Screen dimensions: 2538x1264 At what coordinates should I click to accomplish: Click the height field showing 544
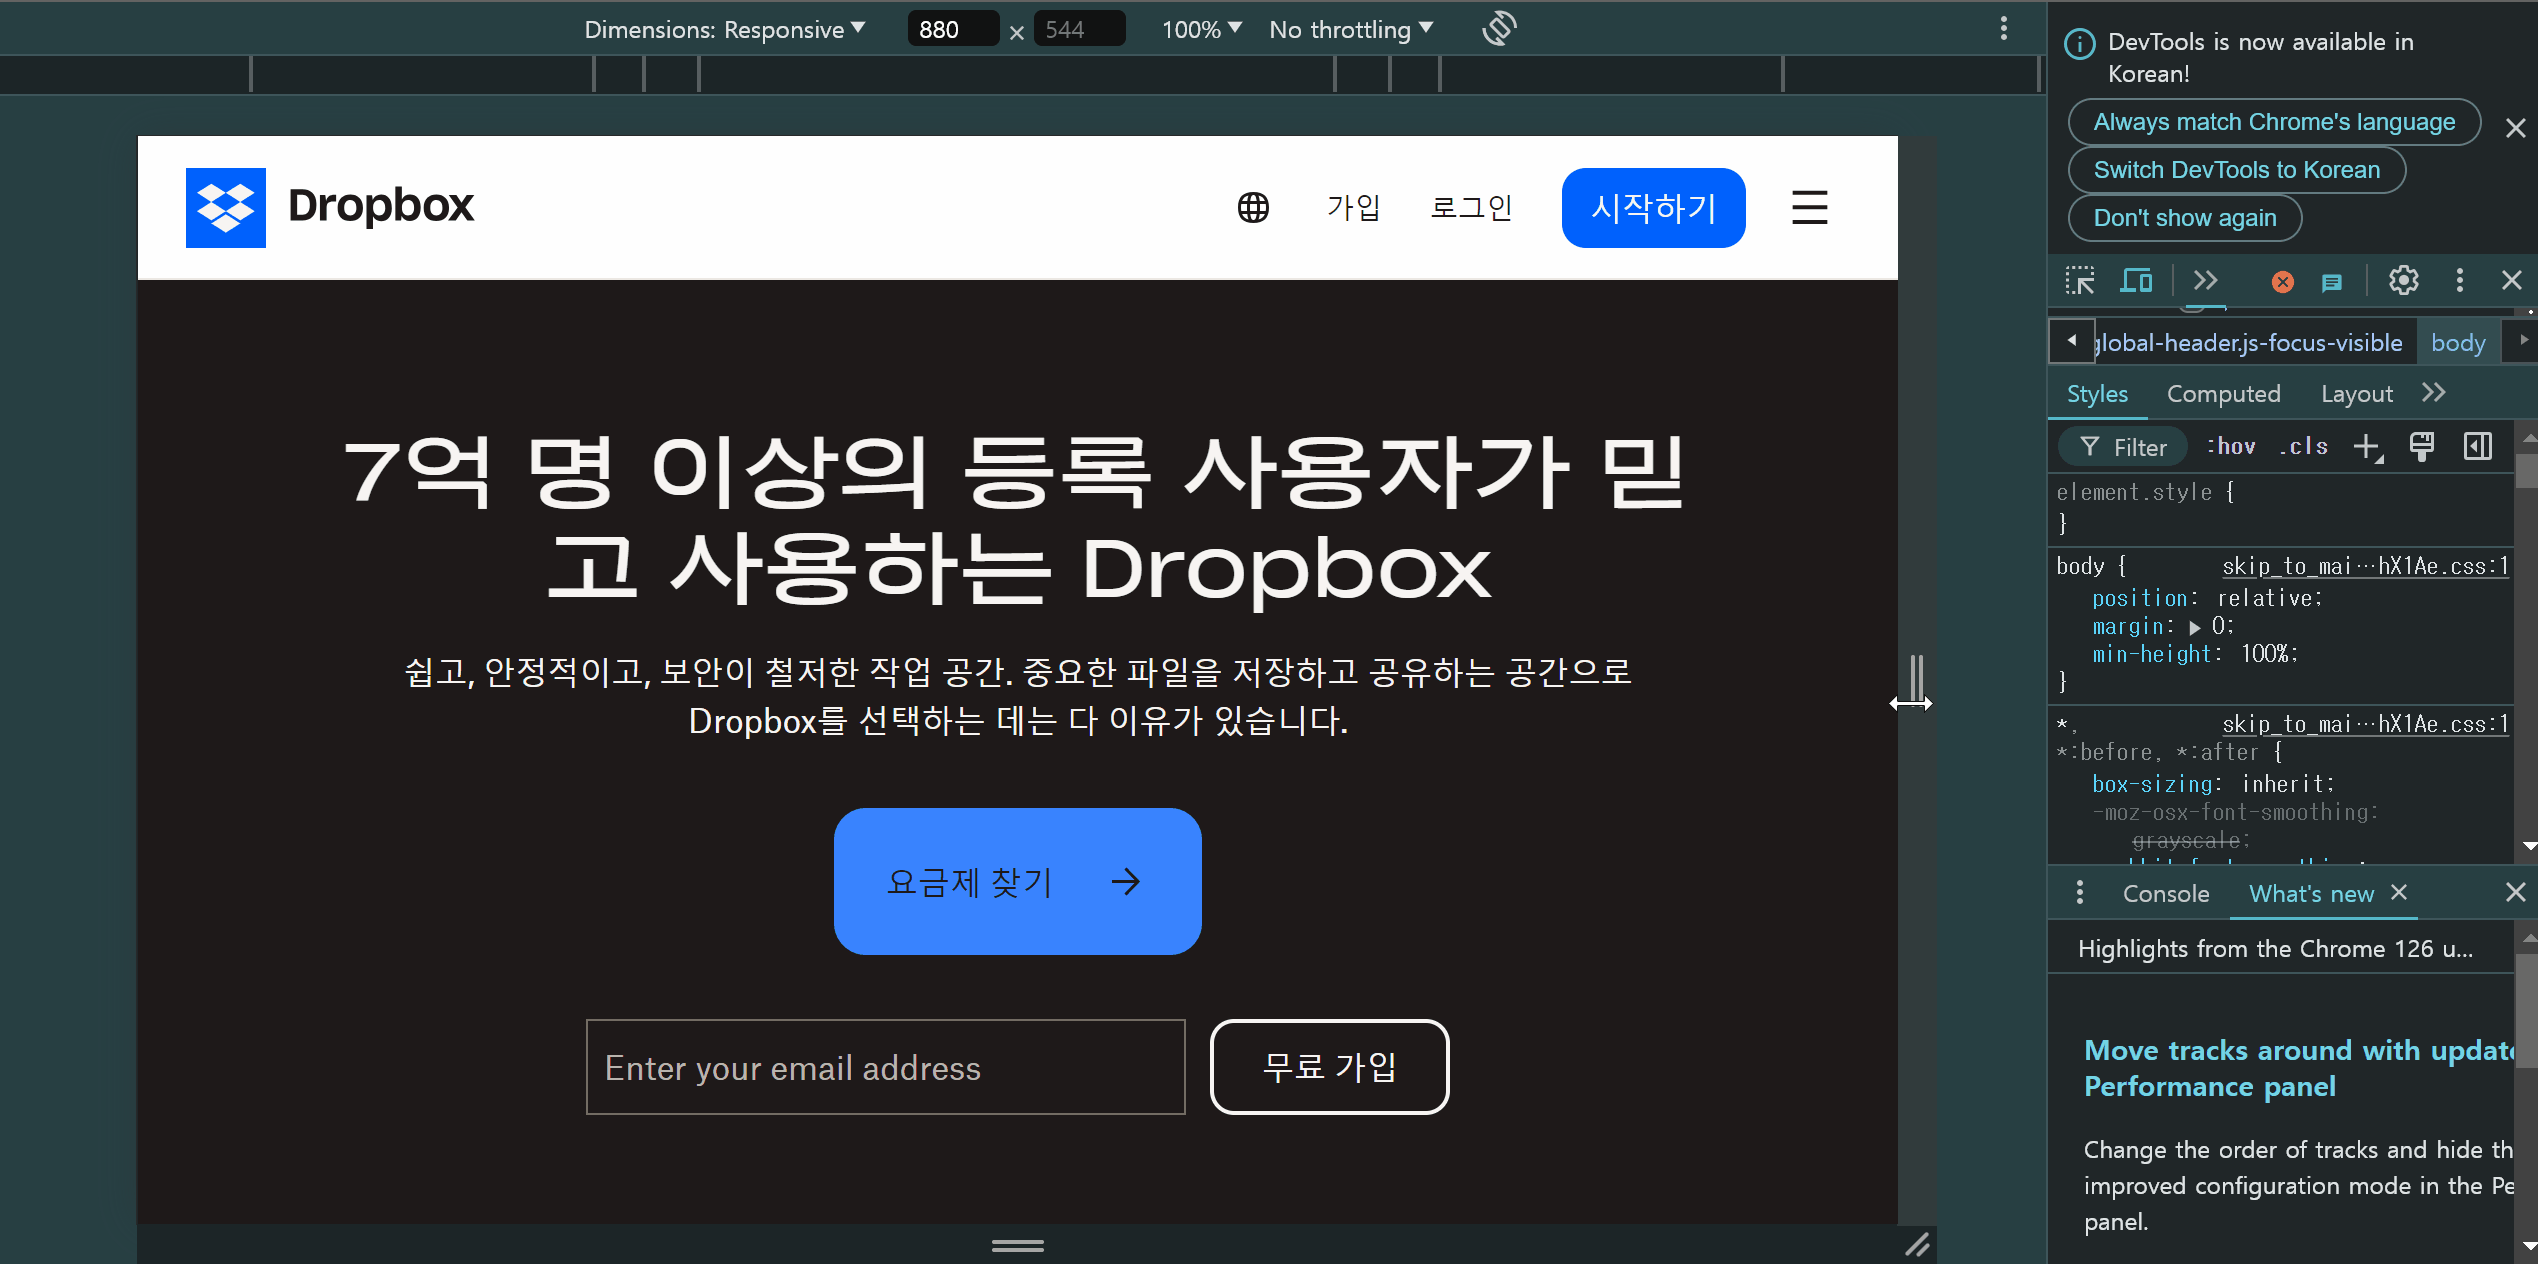point(1079,30)
